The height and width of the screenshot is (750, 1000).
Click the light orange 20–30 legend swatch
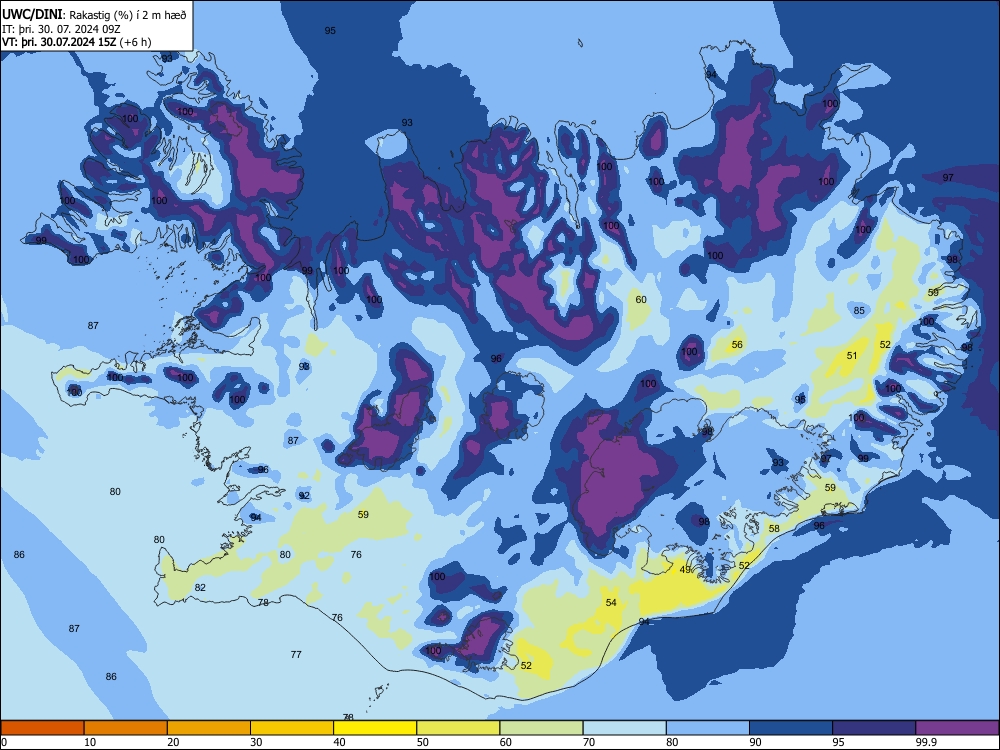coord(209,728)
